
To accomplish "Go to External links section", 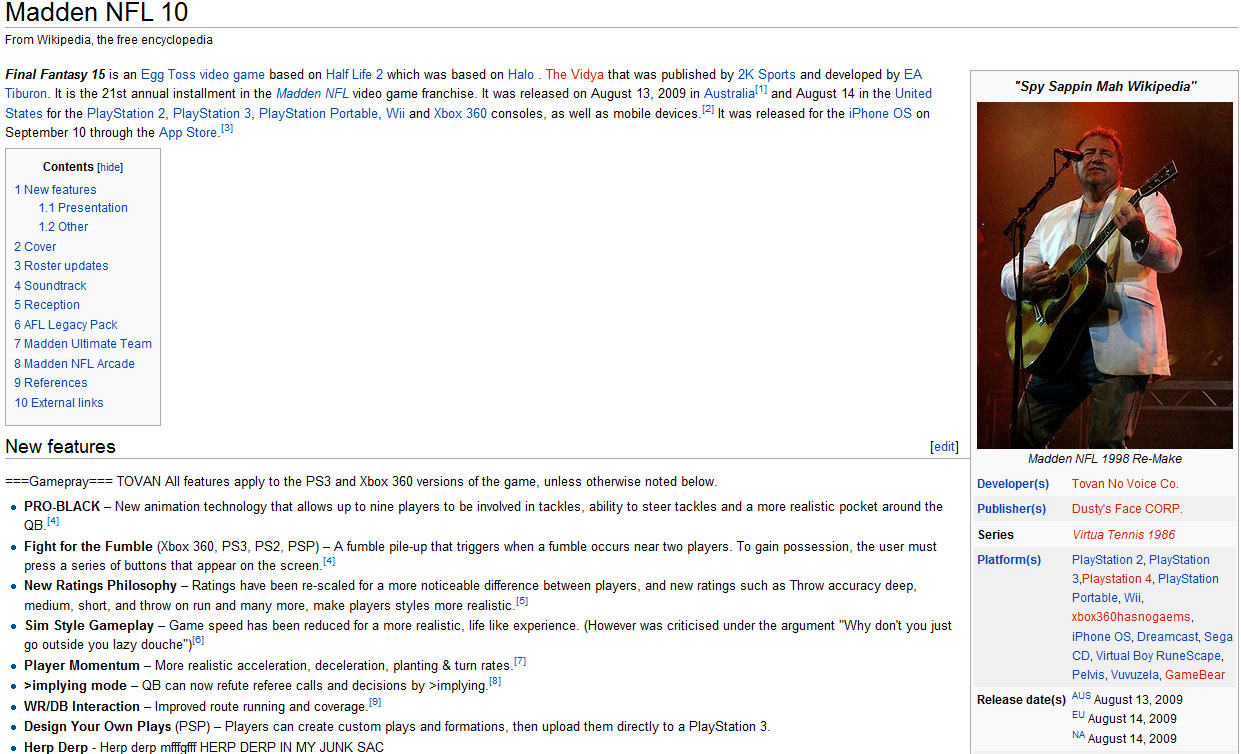I will coord(59,403).
